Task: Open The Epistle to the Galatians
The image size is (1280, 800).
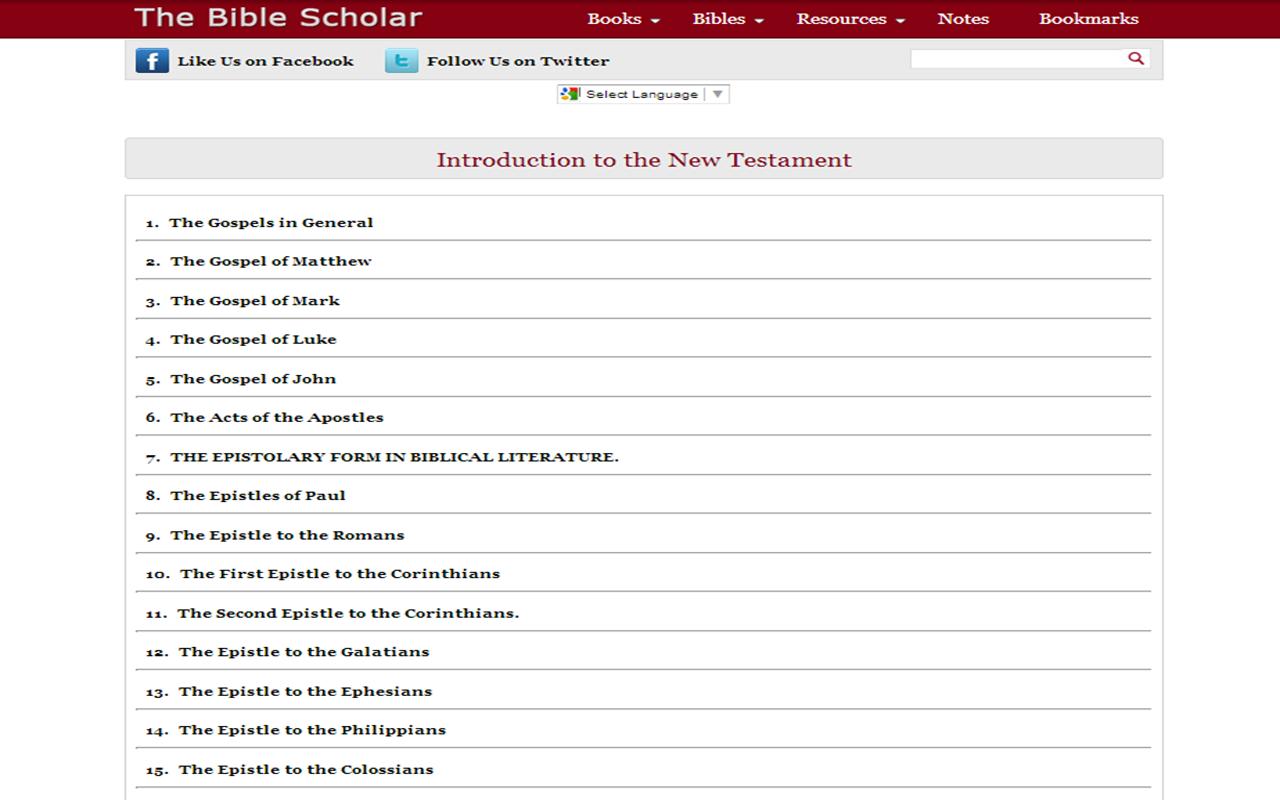Action: click(304, 652)
